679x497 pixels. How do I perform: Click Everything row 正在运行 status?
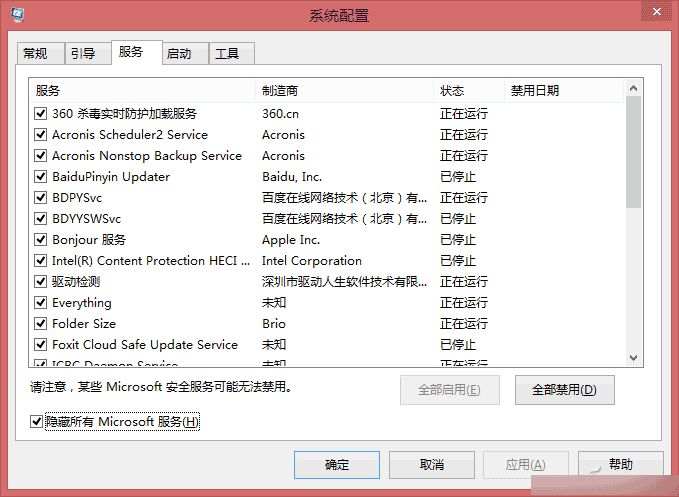click(x=464, y=303)
